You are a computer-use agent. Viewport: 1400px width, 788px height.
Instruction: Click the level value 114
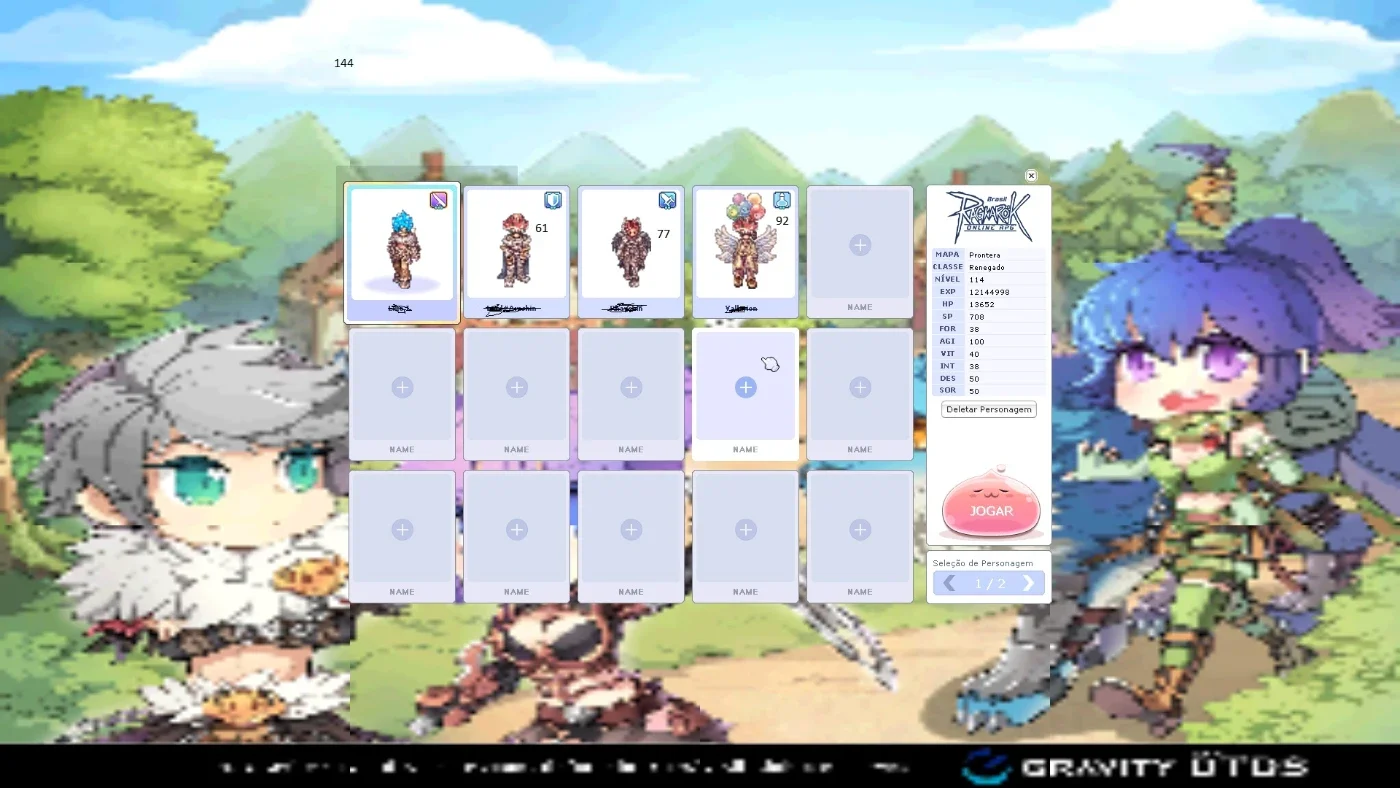(x=976, y=280)
